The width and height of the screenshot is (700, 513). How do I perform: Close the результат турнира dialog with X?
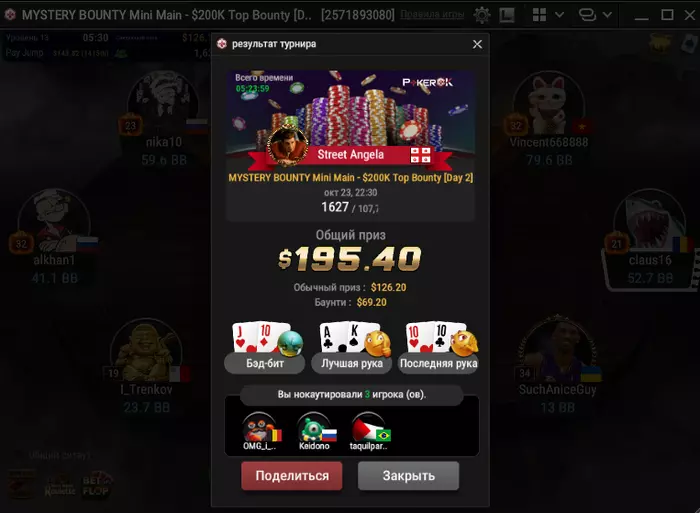pyautogui.click(x=477, y=44)
